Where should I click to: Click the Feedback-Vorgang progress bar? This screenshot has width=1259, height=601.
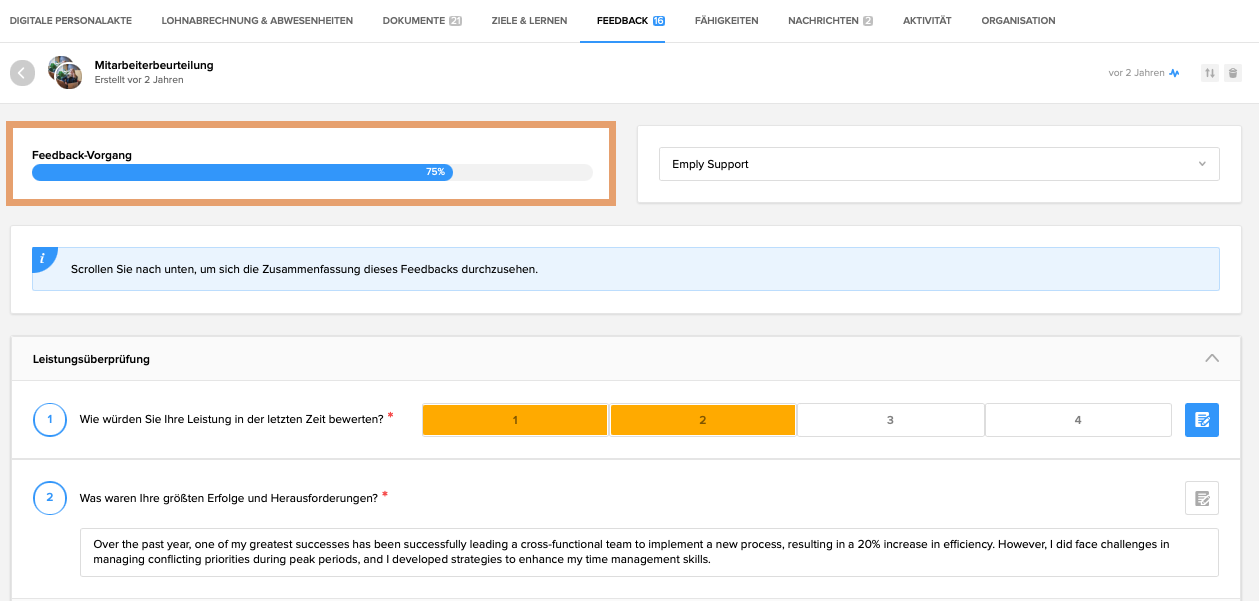312,172
